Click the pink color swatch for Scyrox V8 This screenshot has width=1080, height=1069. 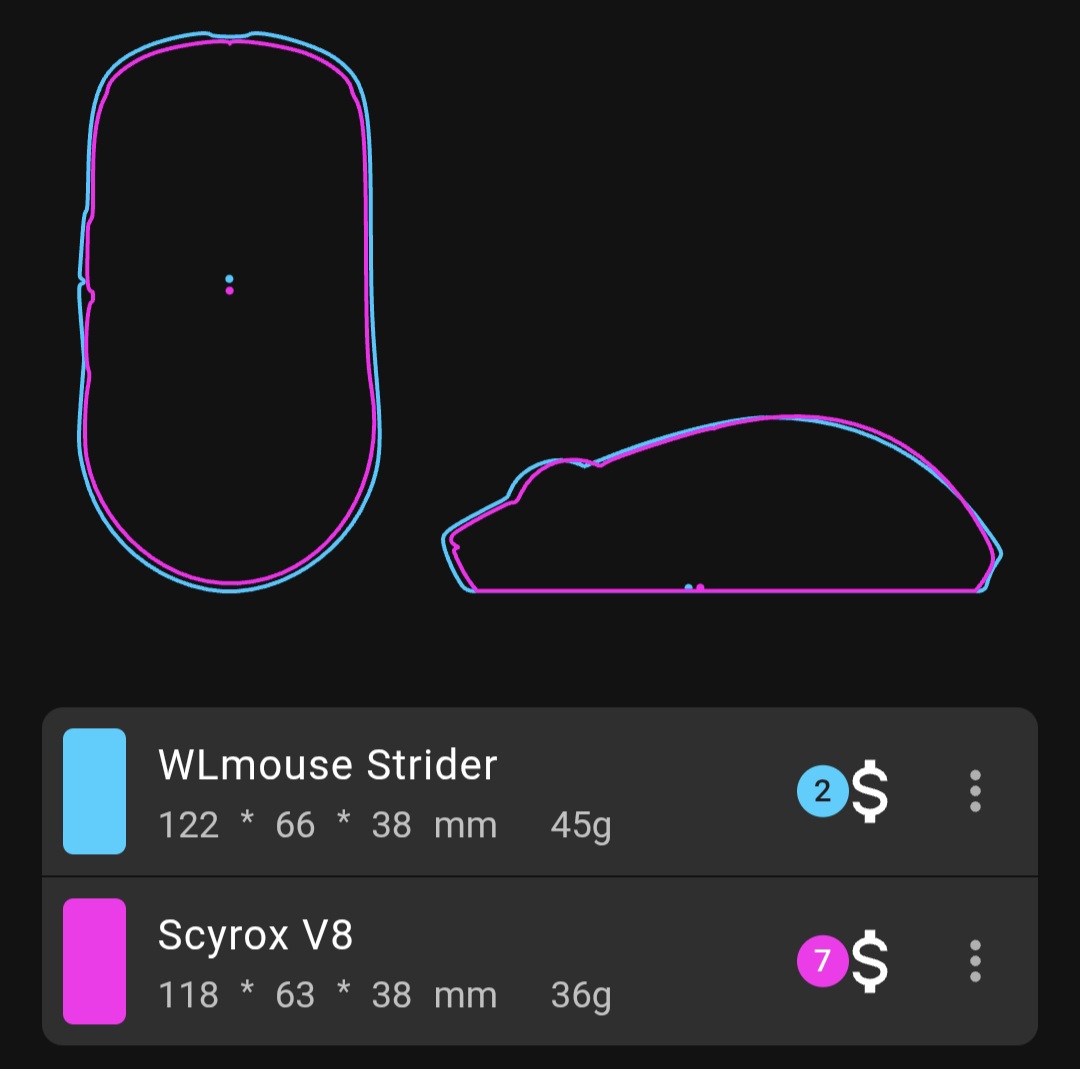(95, 961)
